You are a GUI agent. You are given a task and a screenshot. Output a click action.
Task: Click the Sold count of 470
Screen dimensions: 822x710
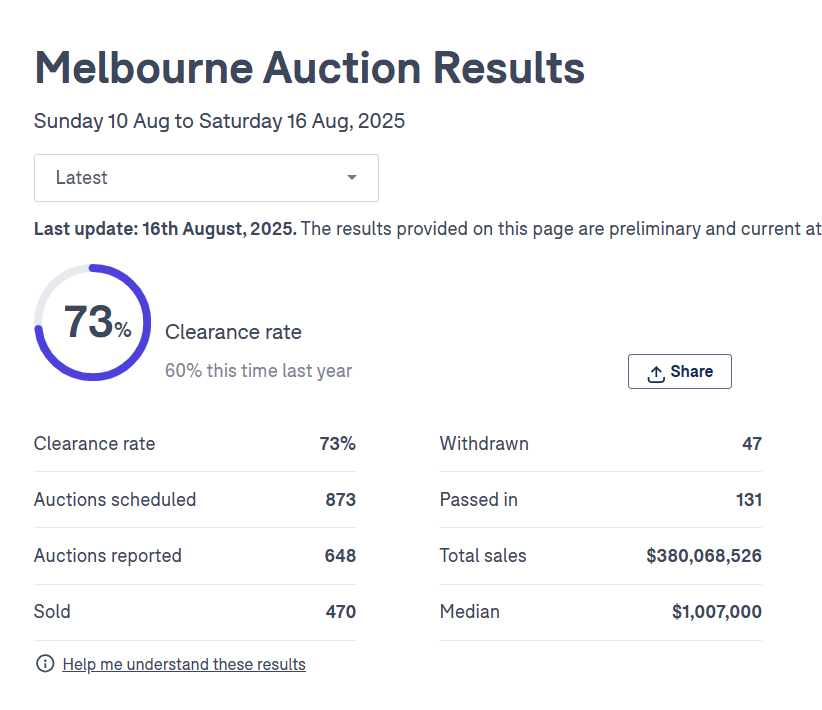click(x=340, y=612)
